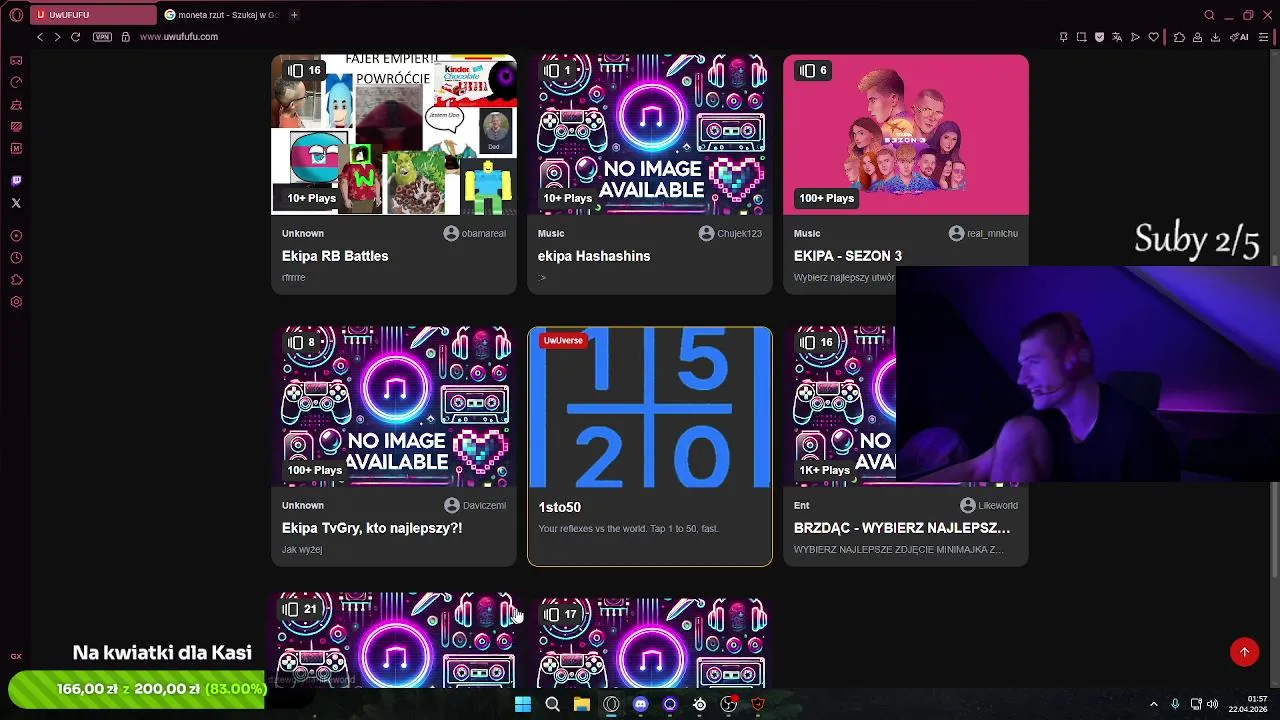1280x720 pixels.
Task: Open the site security padlock info
Action: (x=125, y=37)
